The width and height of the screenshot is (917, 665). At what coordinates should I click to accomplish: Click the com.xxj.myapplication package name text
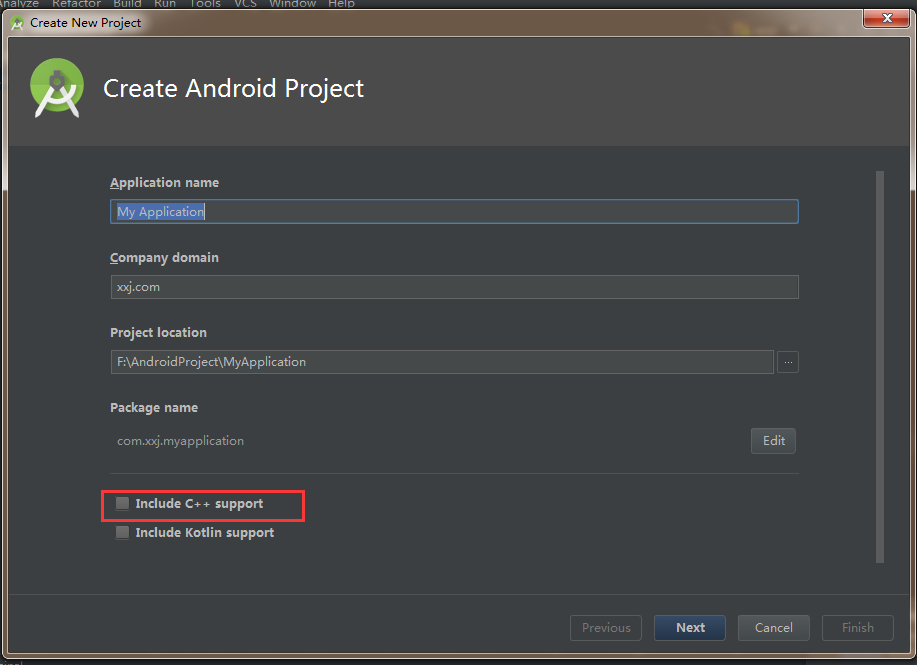click(180, 441)
